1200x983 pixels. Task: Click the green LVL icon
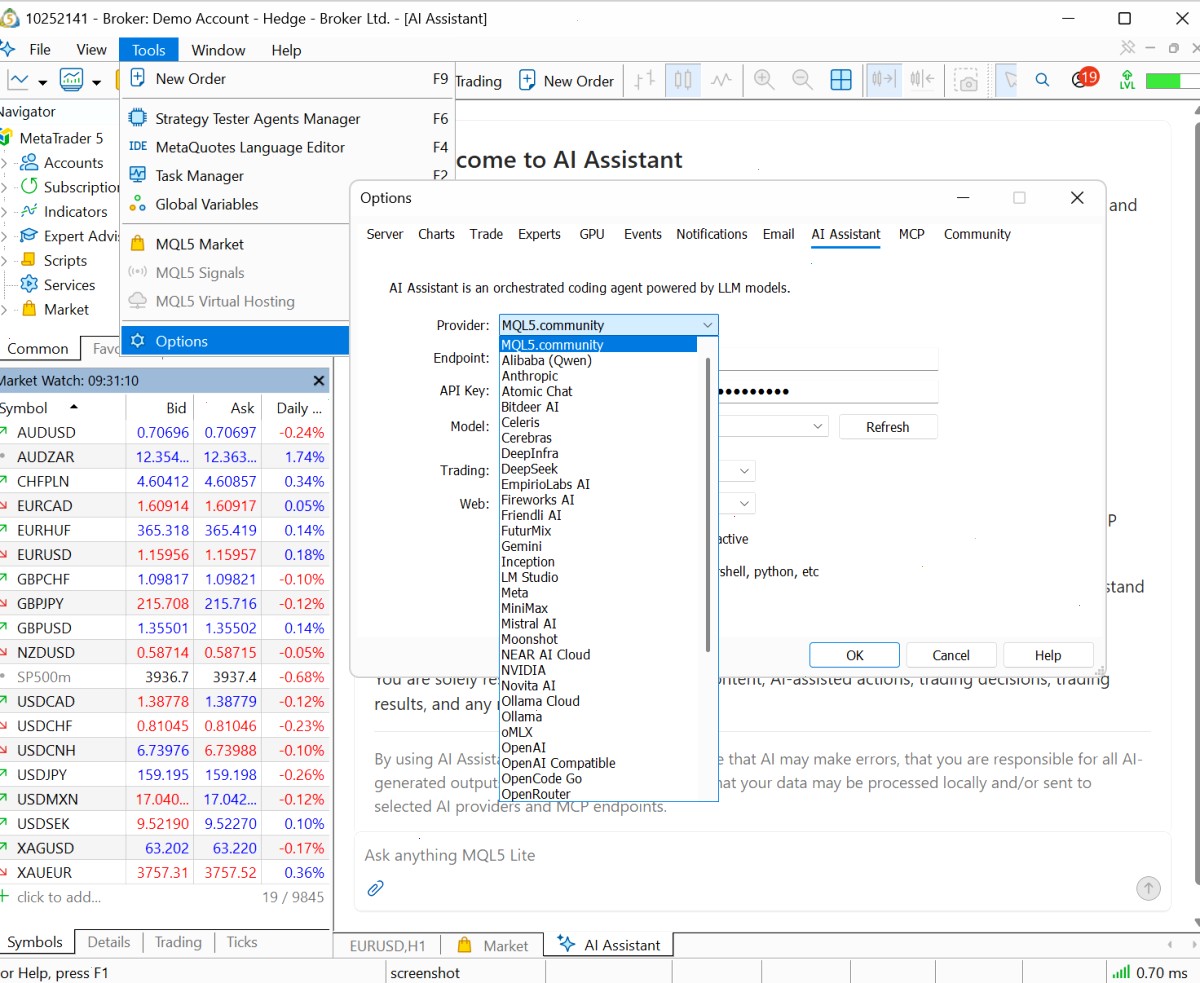[1128, 81]
